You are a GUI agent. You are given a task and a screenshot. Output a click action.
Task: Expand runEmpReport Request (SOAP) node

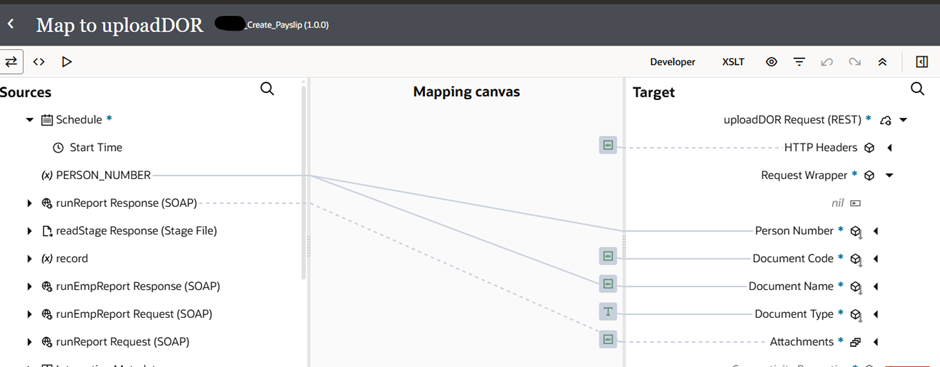click(x=29, y=314)
